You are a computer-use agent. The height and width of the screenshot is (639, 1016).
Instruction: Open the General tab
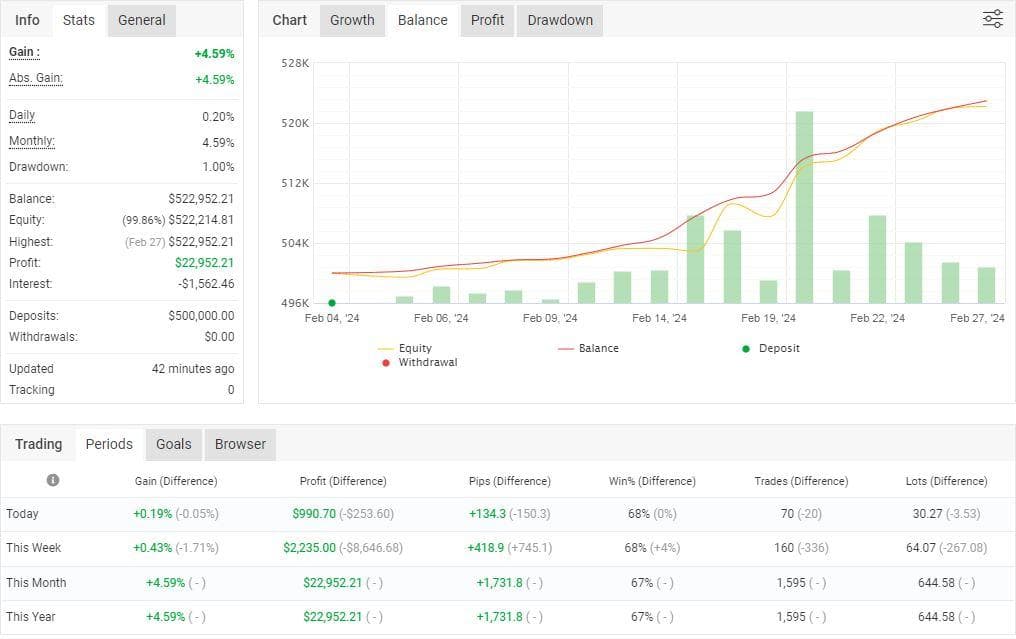pyautogui.click(x=142, y=20)
